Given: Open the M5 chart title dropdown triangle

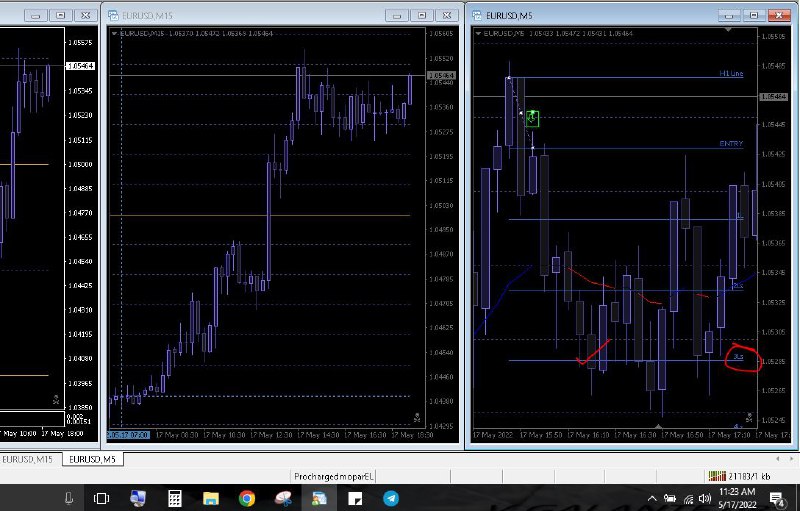Looking at the screenshot, I should coord(478,34).
